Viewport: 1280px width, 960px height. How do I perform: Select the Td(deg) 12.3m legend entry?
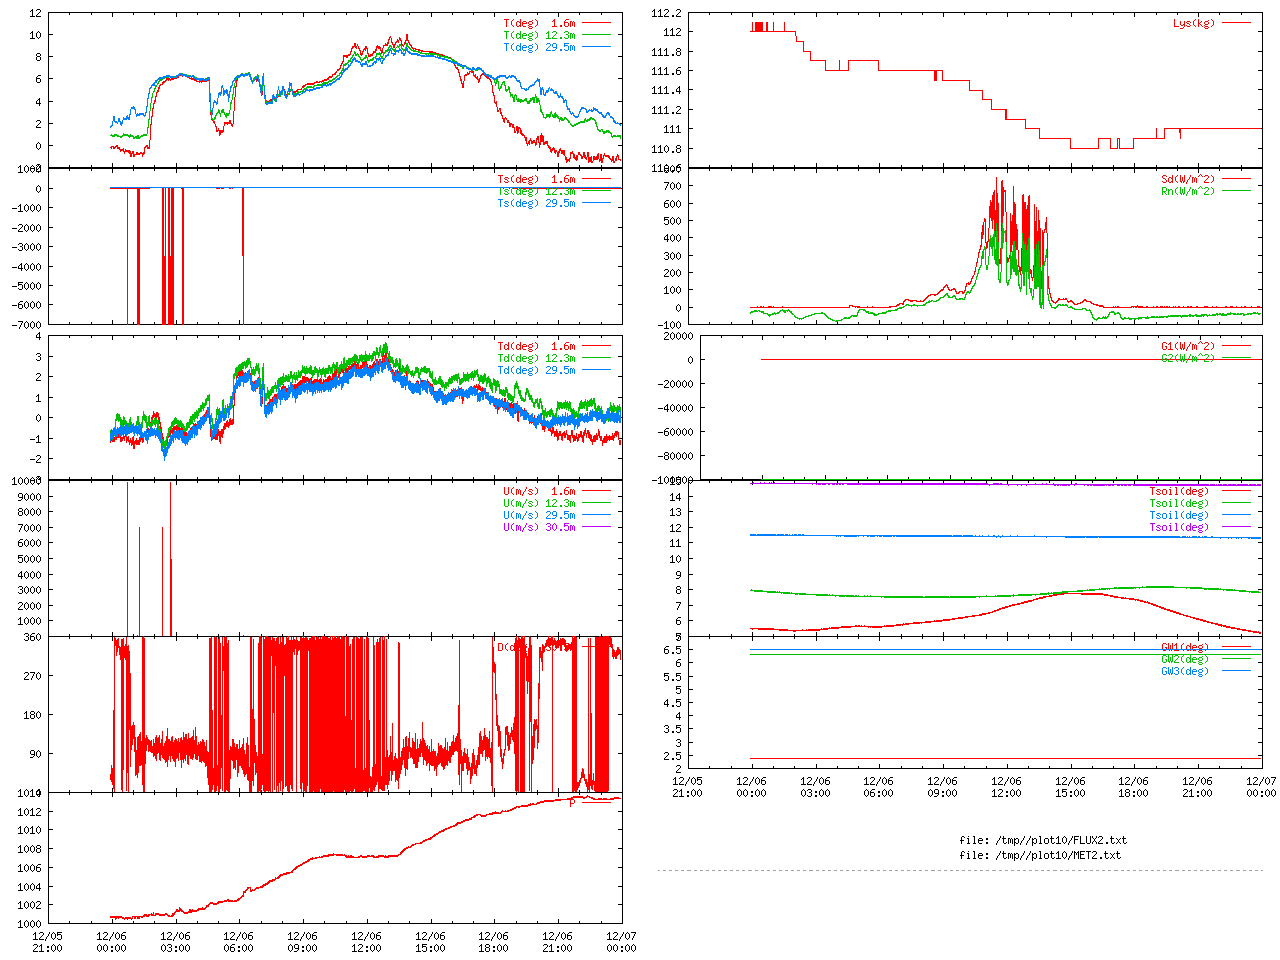[x=536, y=358]
